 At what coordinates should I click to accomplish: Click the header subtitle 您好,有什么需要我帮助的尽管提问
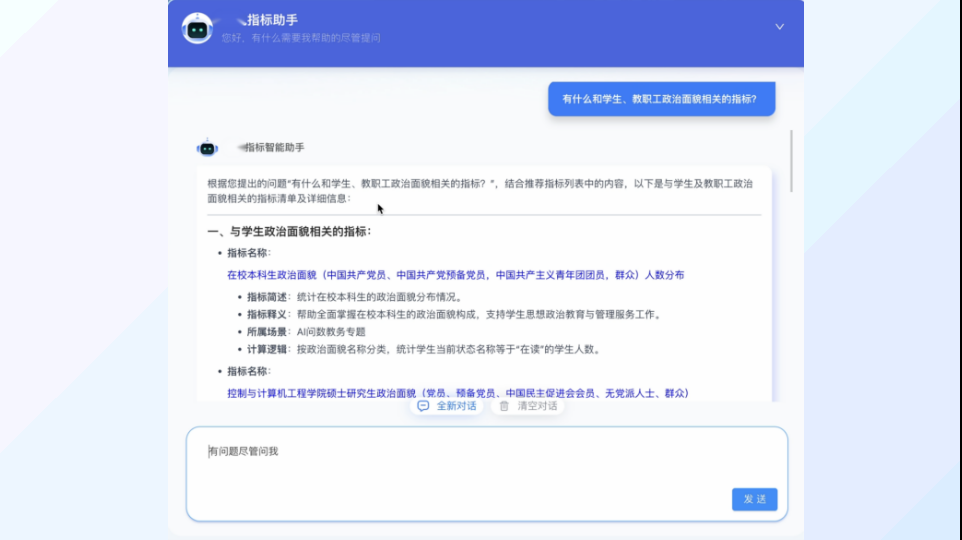(301, 38)
